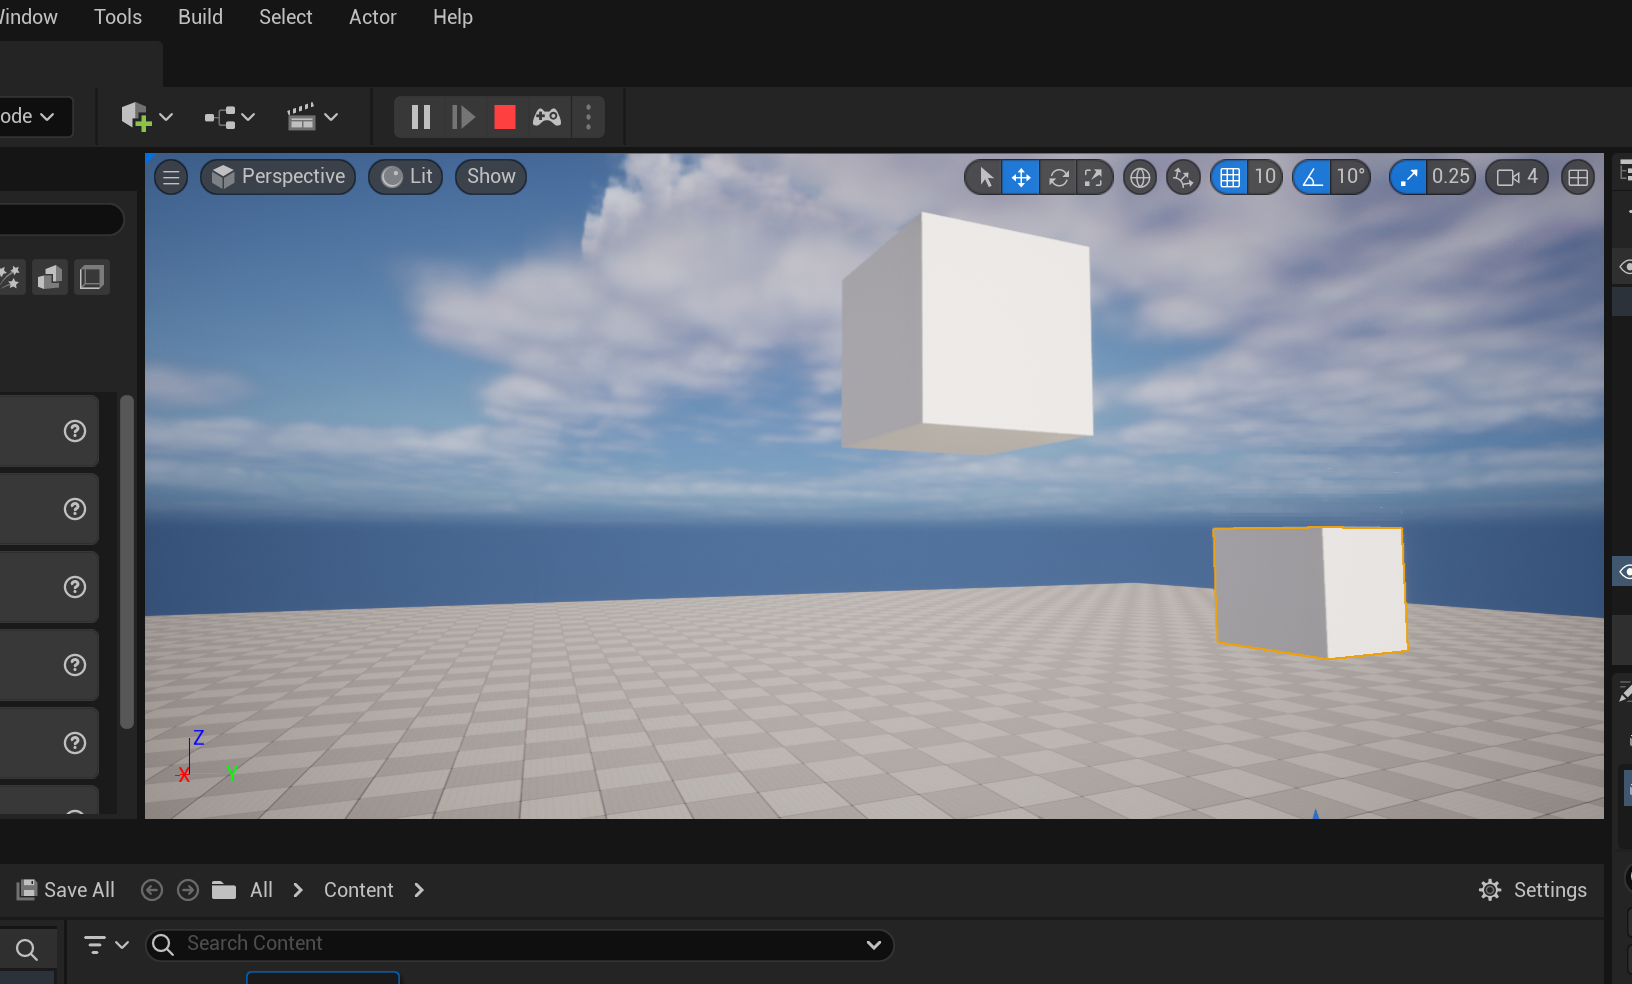Click the top help question mark icon
1632x984 pixels.
tap(75, 431)
